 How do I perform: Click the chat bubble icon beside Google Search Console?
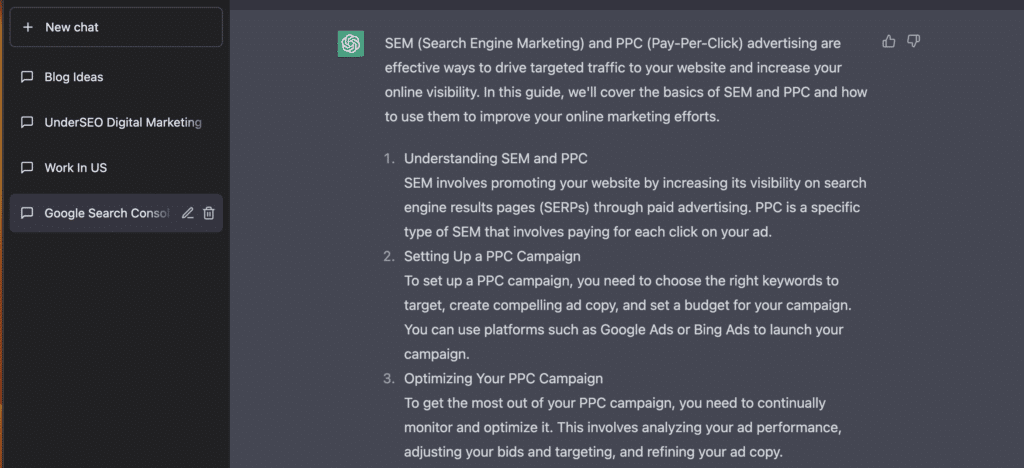[x=27, y=213]
